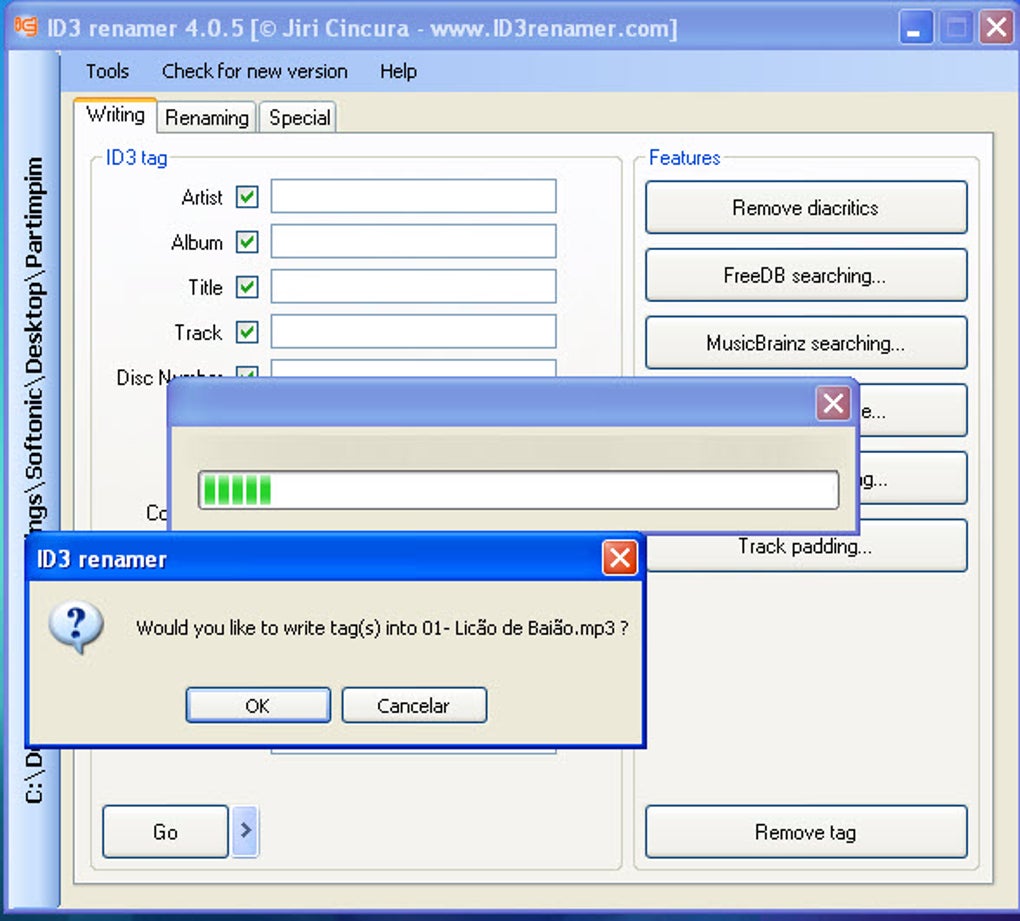
Task: Click the Go button
Action: pos(165,831)
